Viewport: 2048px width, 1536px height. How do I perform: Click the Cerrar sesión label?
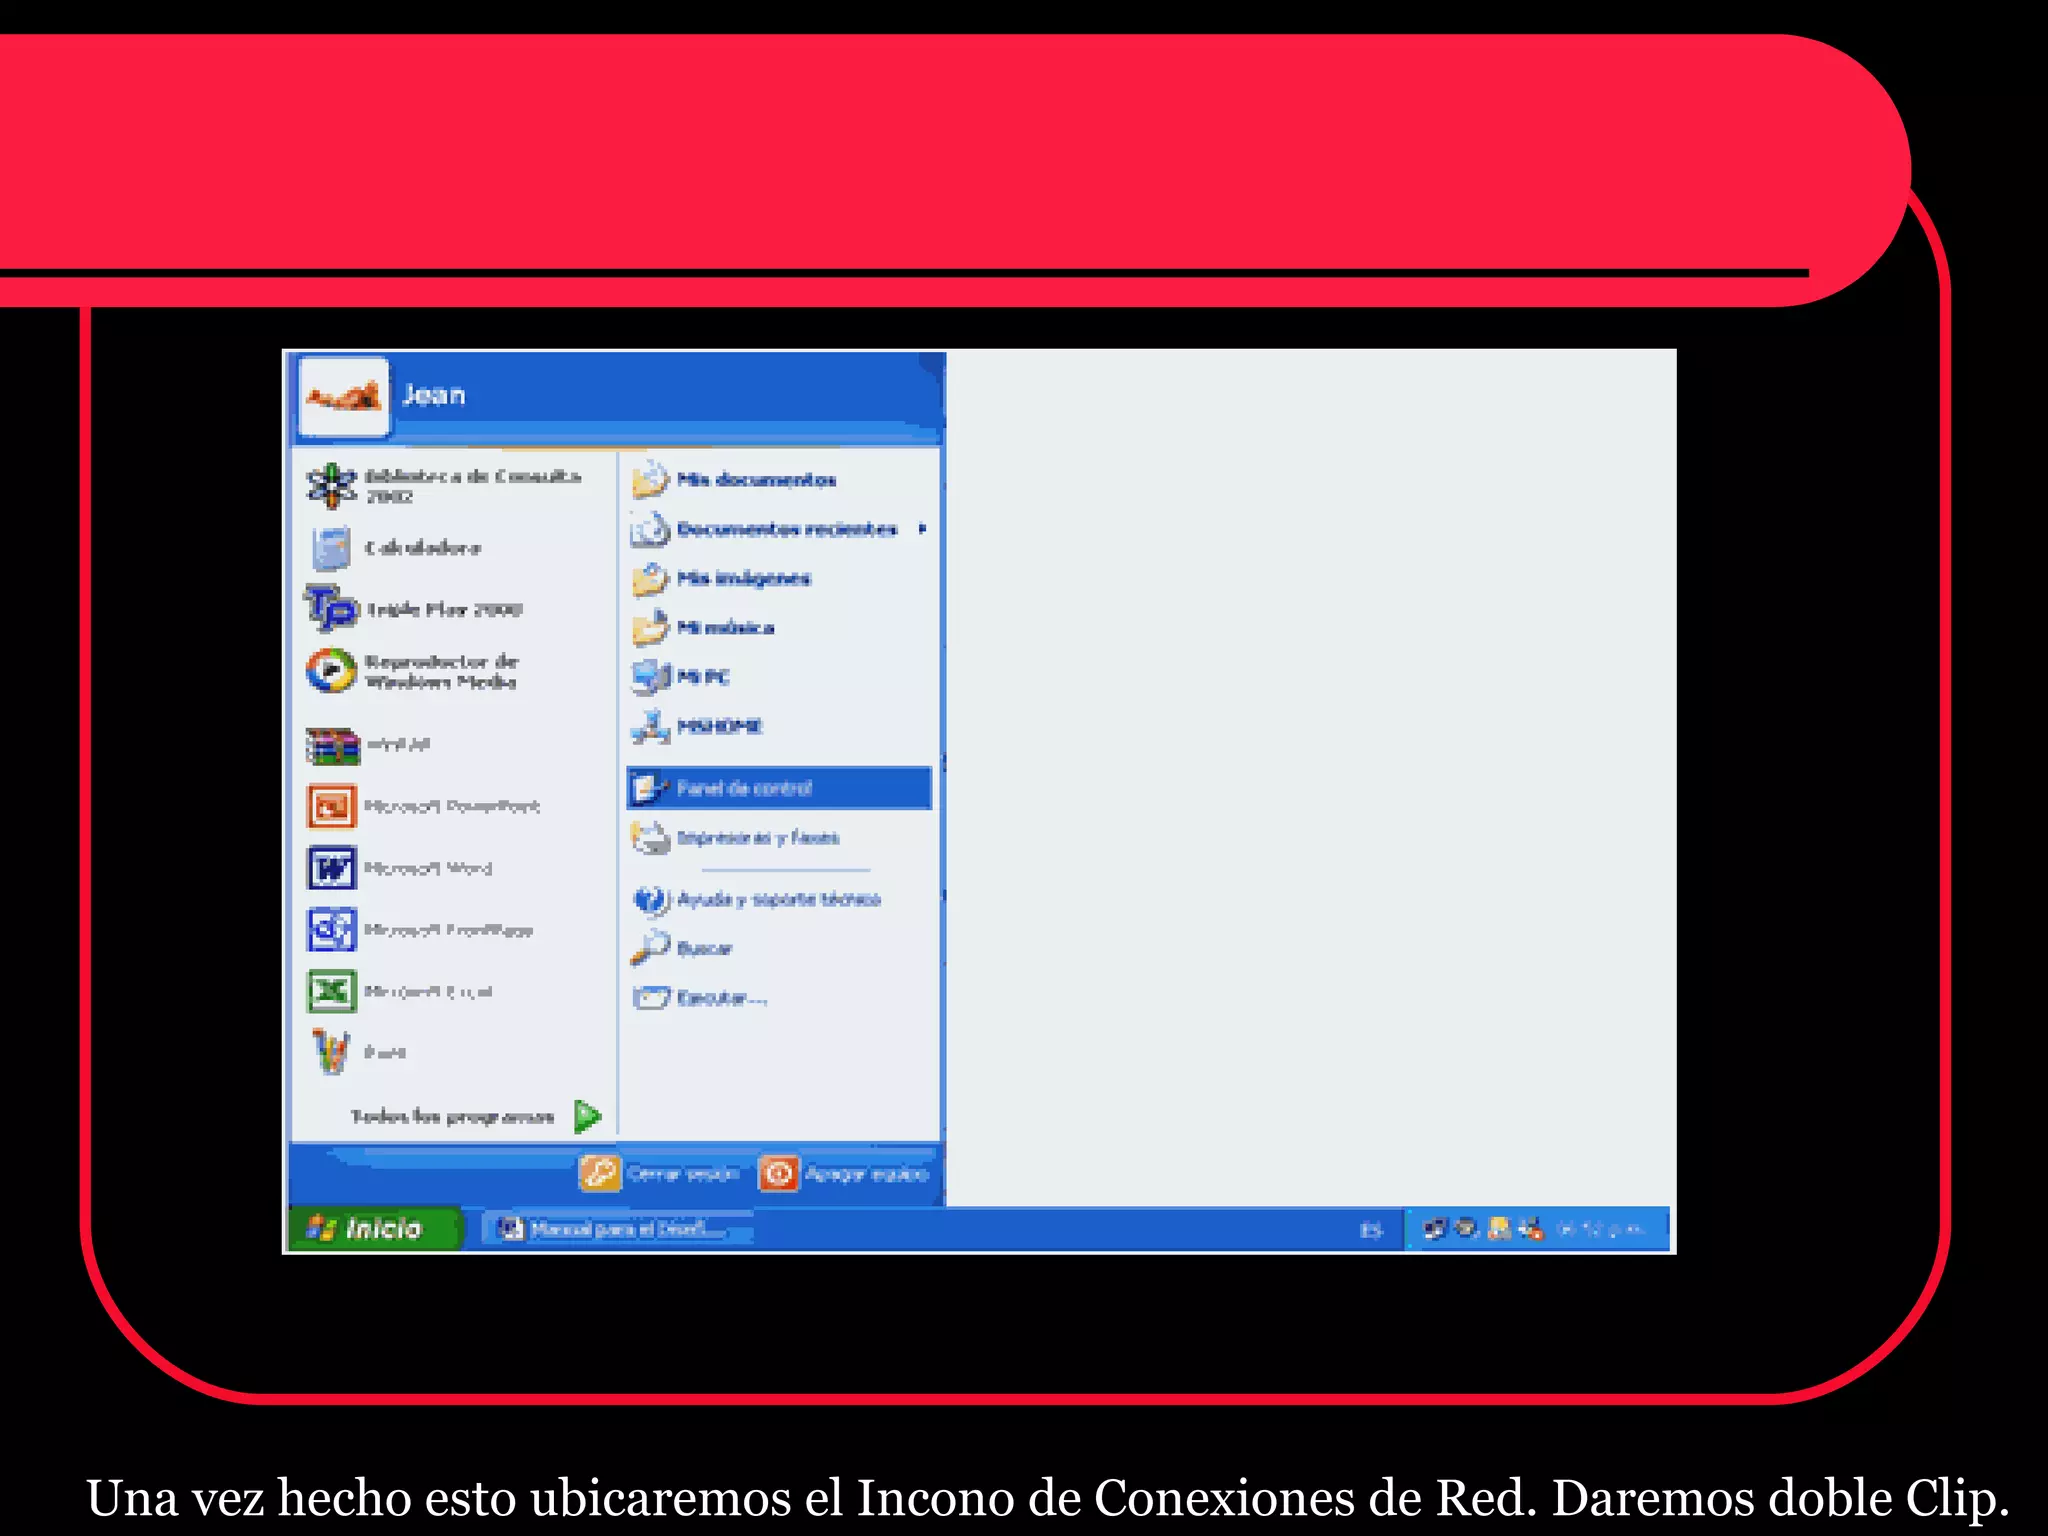point(684,1174)
